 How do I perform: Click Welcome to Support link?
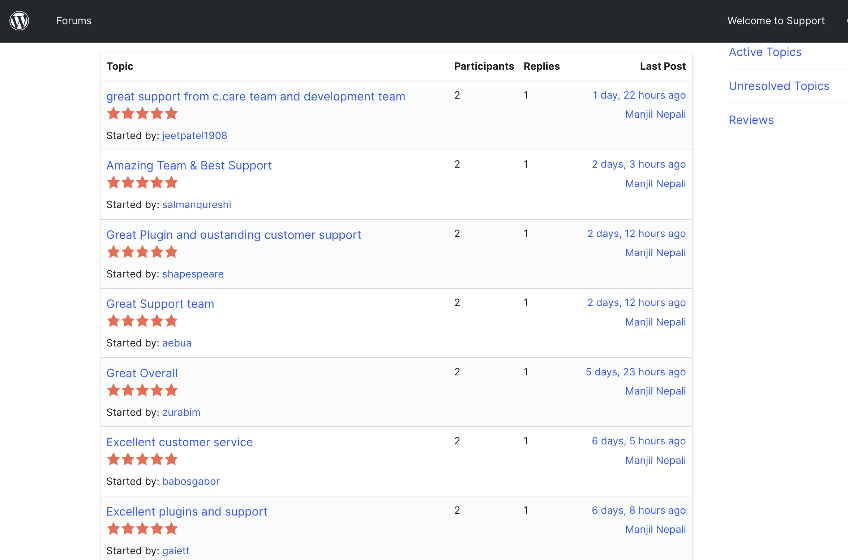pyautogui.click(x=776, y=21)
